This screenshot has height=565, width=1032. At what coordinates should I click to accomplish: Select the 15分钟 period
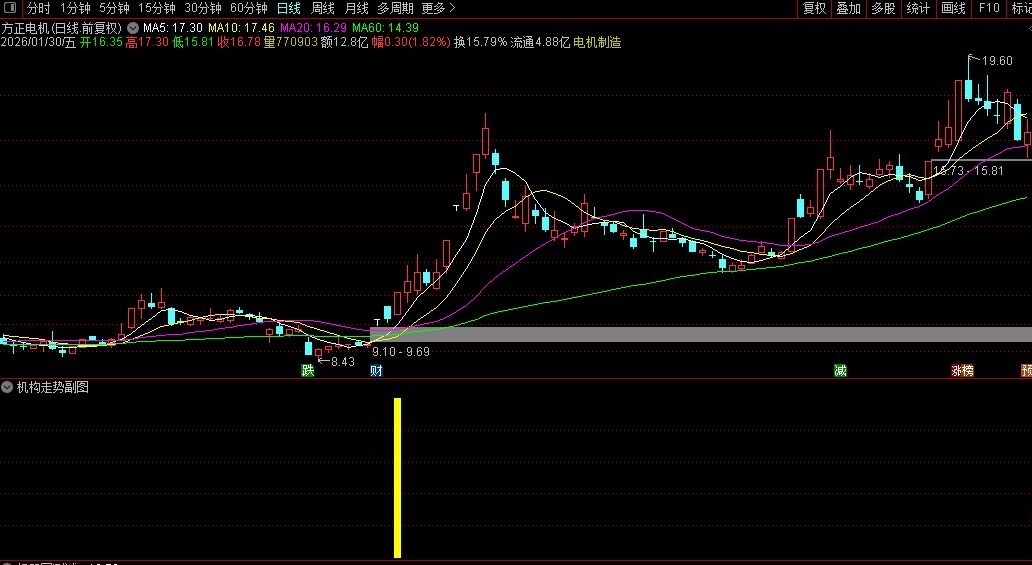point(157,8)
